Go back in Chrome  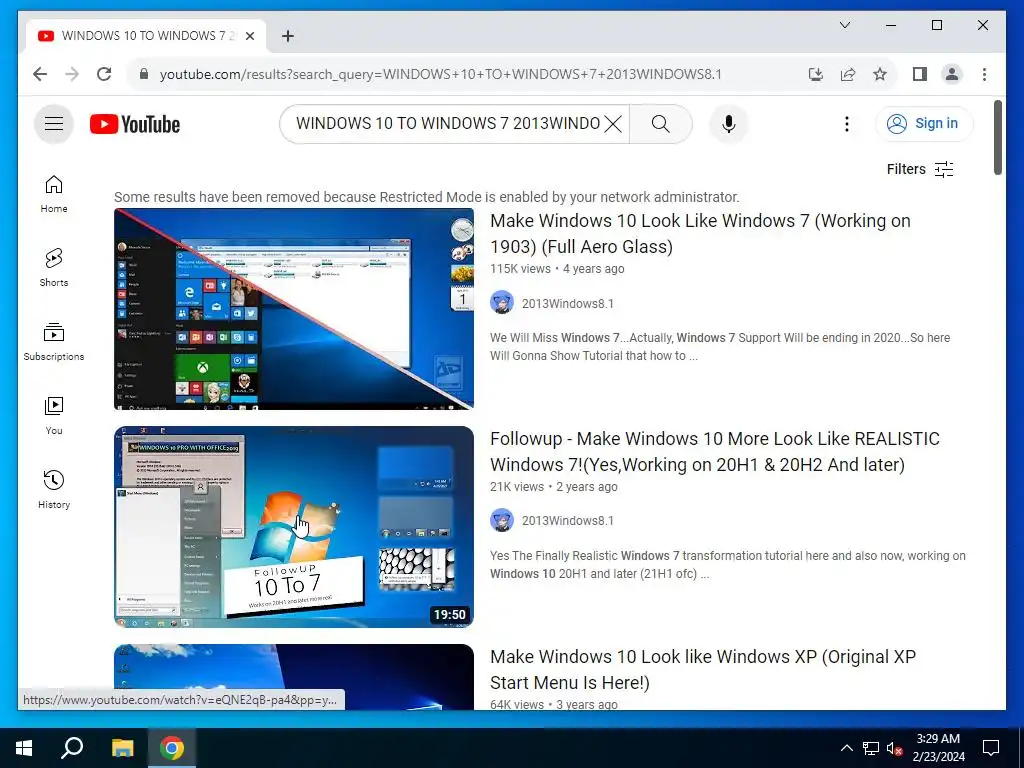(40, 74)
